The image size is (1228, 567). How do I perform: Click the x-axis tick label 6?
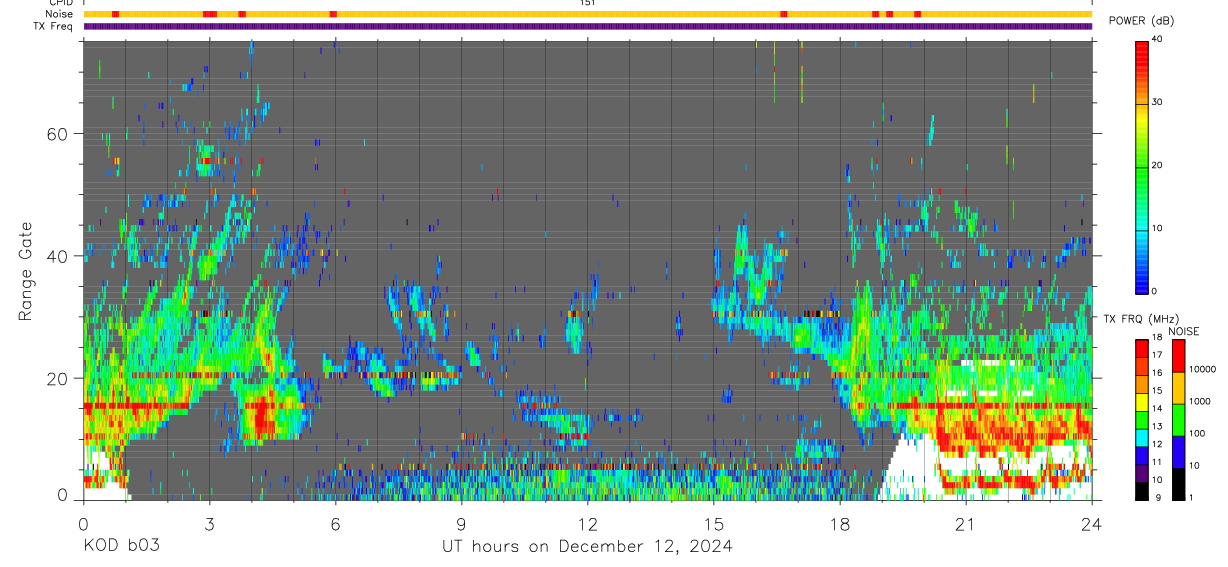(x=335, y=523)
